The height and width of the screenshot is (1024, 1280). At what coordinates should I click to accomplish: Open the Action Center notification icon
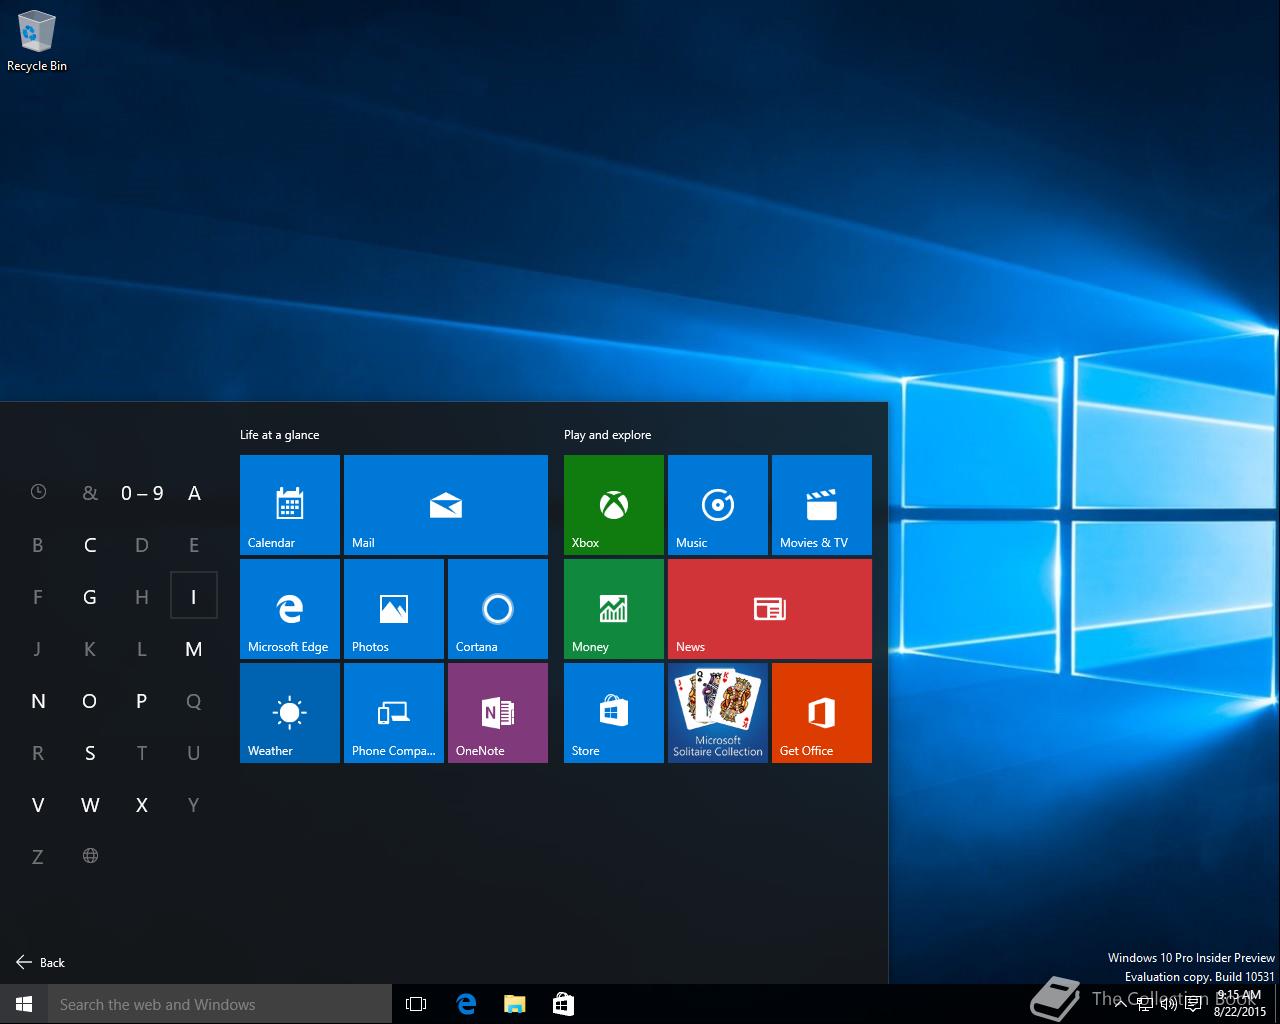pos(1193,1004)
